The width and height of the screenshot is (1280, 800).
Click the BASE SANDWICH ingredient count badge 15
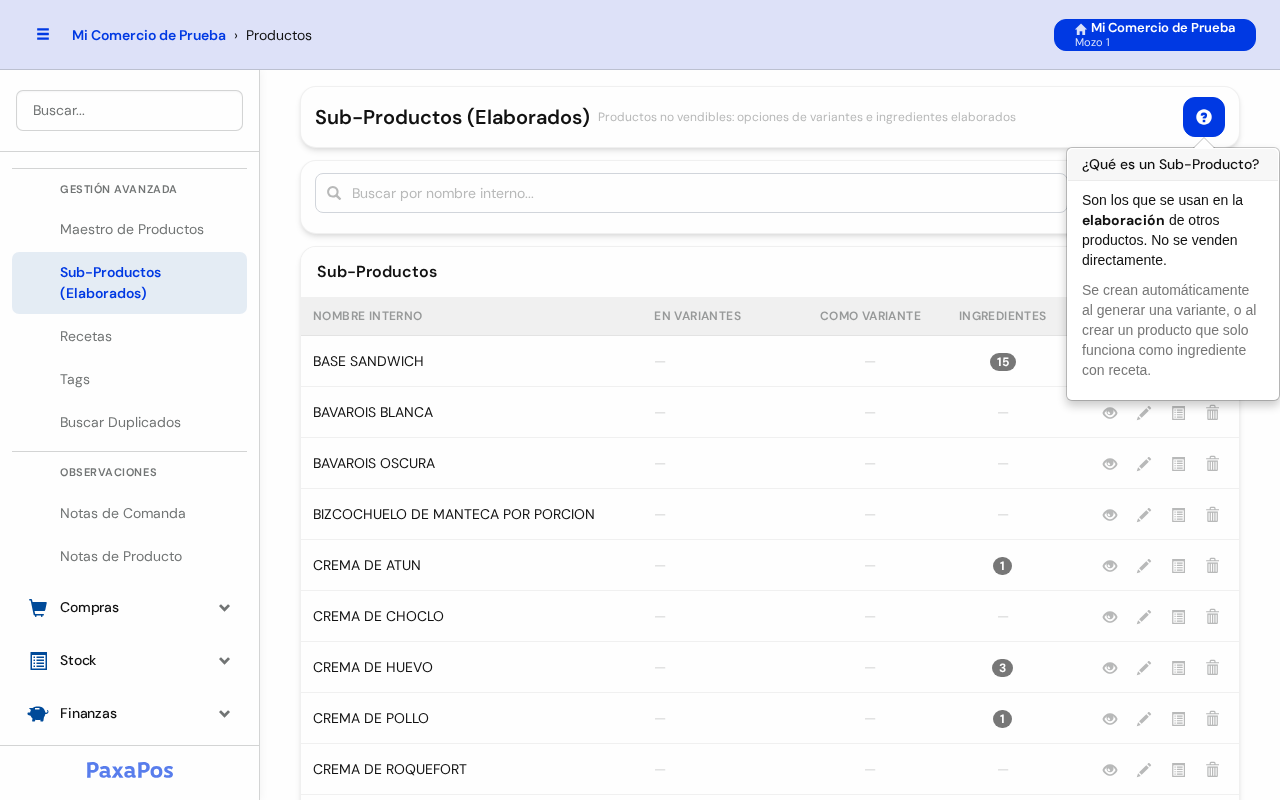[x=1003, y=362]
